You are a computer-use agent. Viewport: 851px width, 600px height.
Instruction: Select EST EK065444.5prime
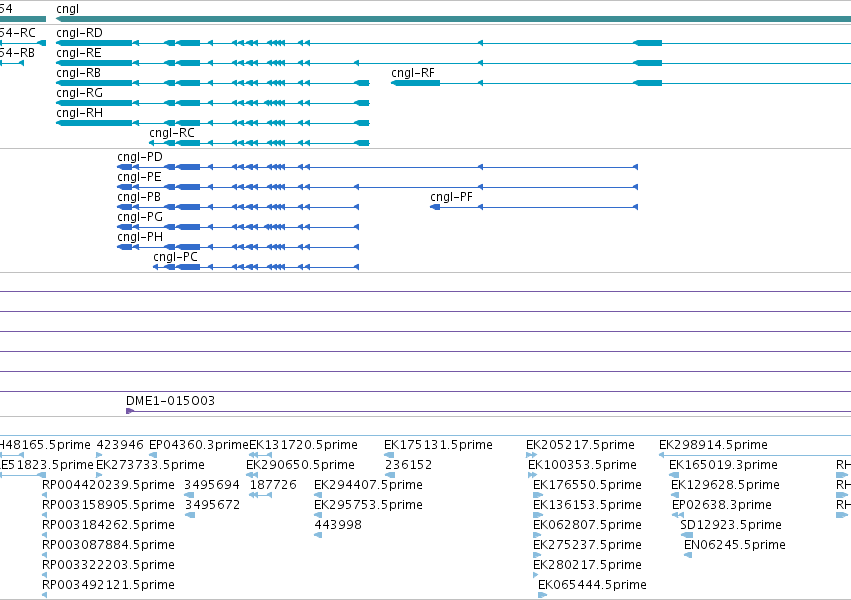pos(592,585)
